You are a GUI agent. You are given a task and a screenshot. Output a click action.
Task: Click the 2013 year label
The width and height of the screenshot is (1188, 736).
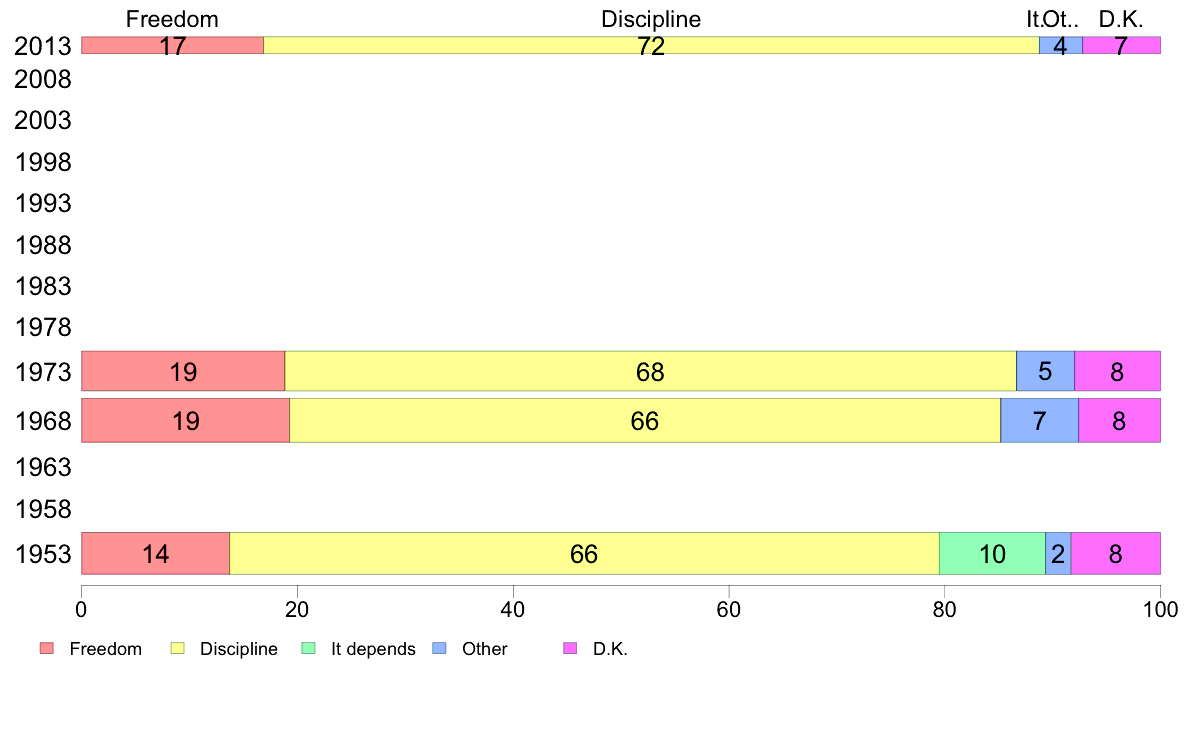[43, 46]
